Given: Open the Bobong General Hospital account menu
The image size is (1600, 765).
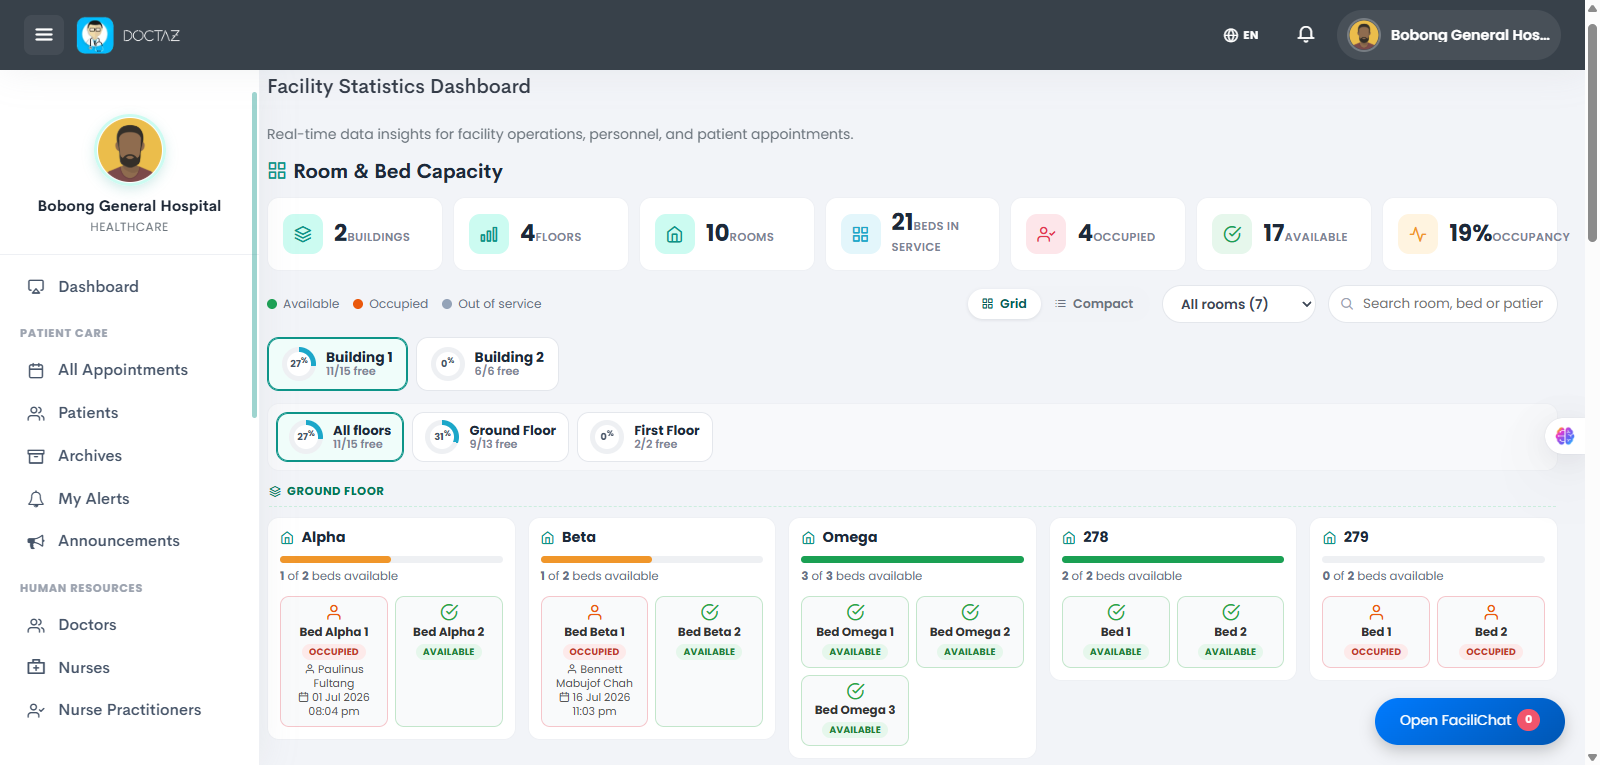Looking at the screenshot, I should point(1449,35).
